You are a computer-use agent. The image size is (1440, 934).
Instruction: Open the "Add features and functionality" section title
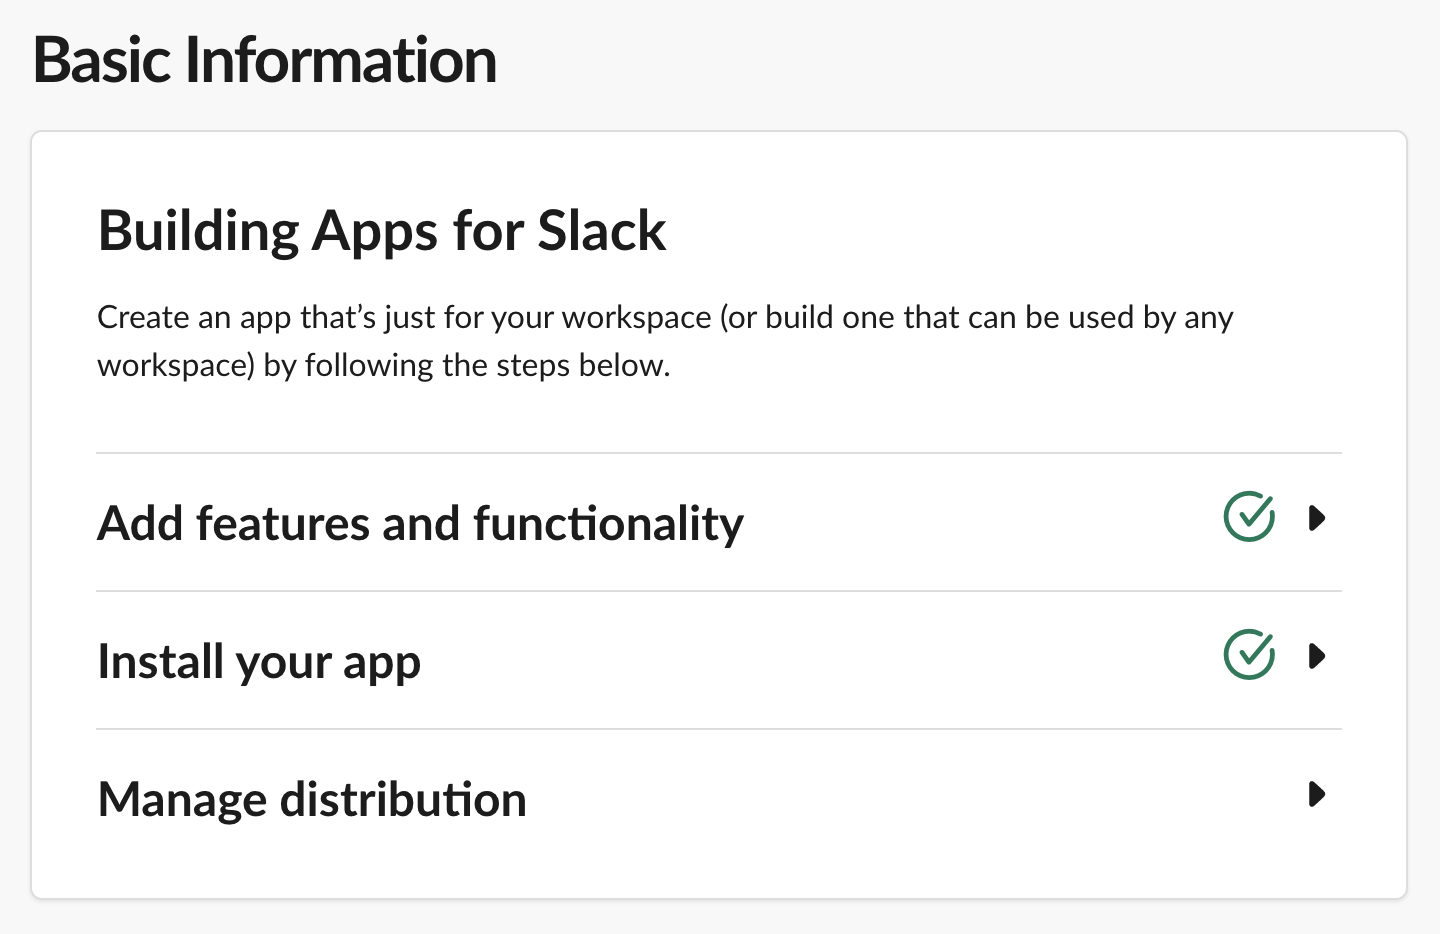pos(420,523)
